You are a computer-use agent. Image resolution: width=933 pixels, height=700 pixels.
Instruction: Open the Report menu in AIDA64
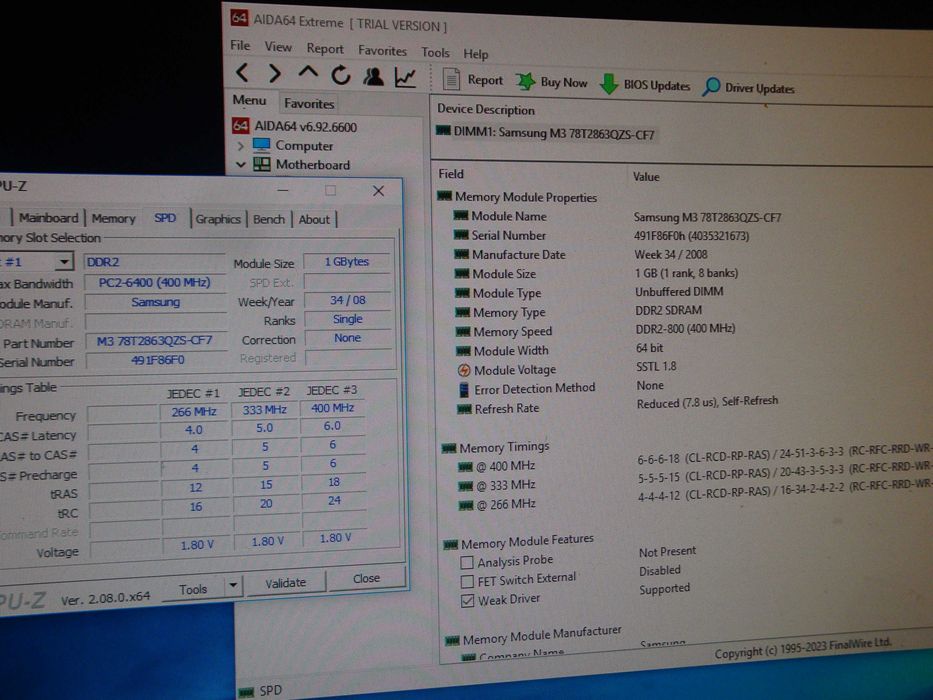click(325, 49)
